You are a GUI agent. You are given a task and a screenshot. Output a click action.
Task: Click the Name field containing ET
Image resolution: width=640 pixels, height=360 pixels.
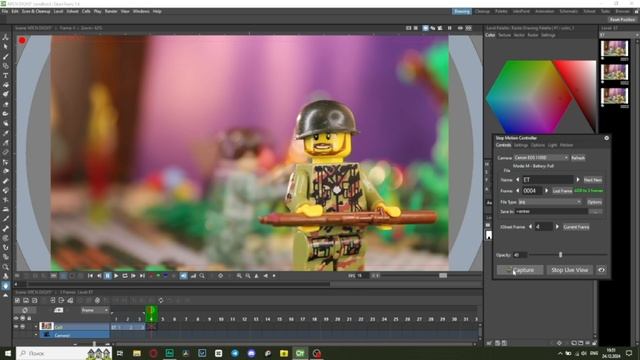coord(548,180)
